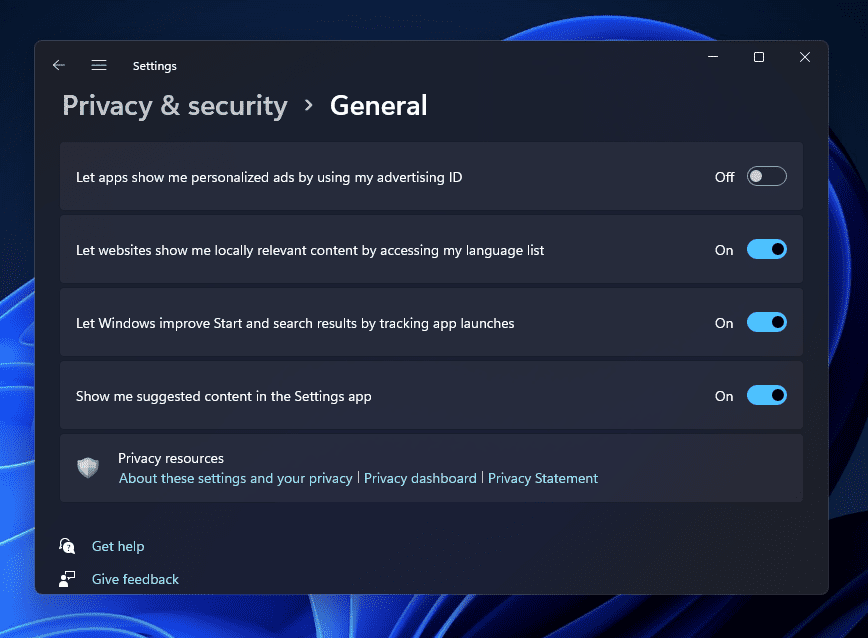Turn off the language list access toggle
The image size is (868, 638).
point(766,250)
